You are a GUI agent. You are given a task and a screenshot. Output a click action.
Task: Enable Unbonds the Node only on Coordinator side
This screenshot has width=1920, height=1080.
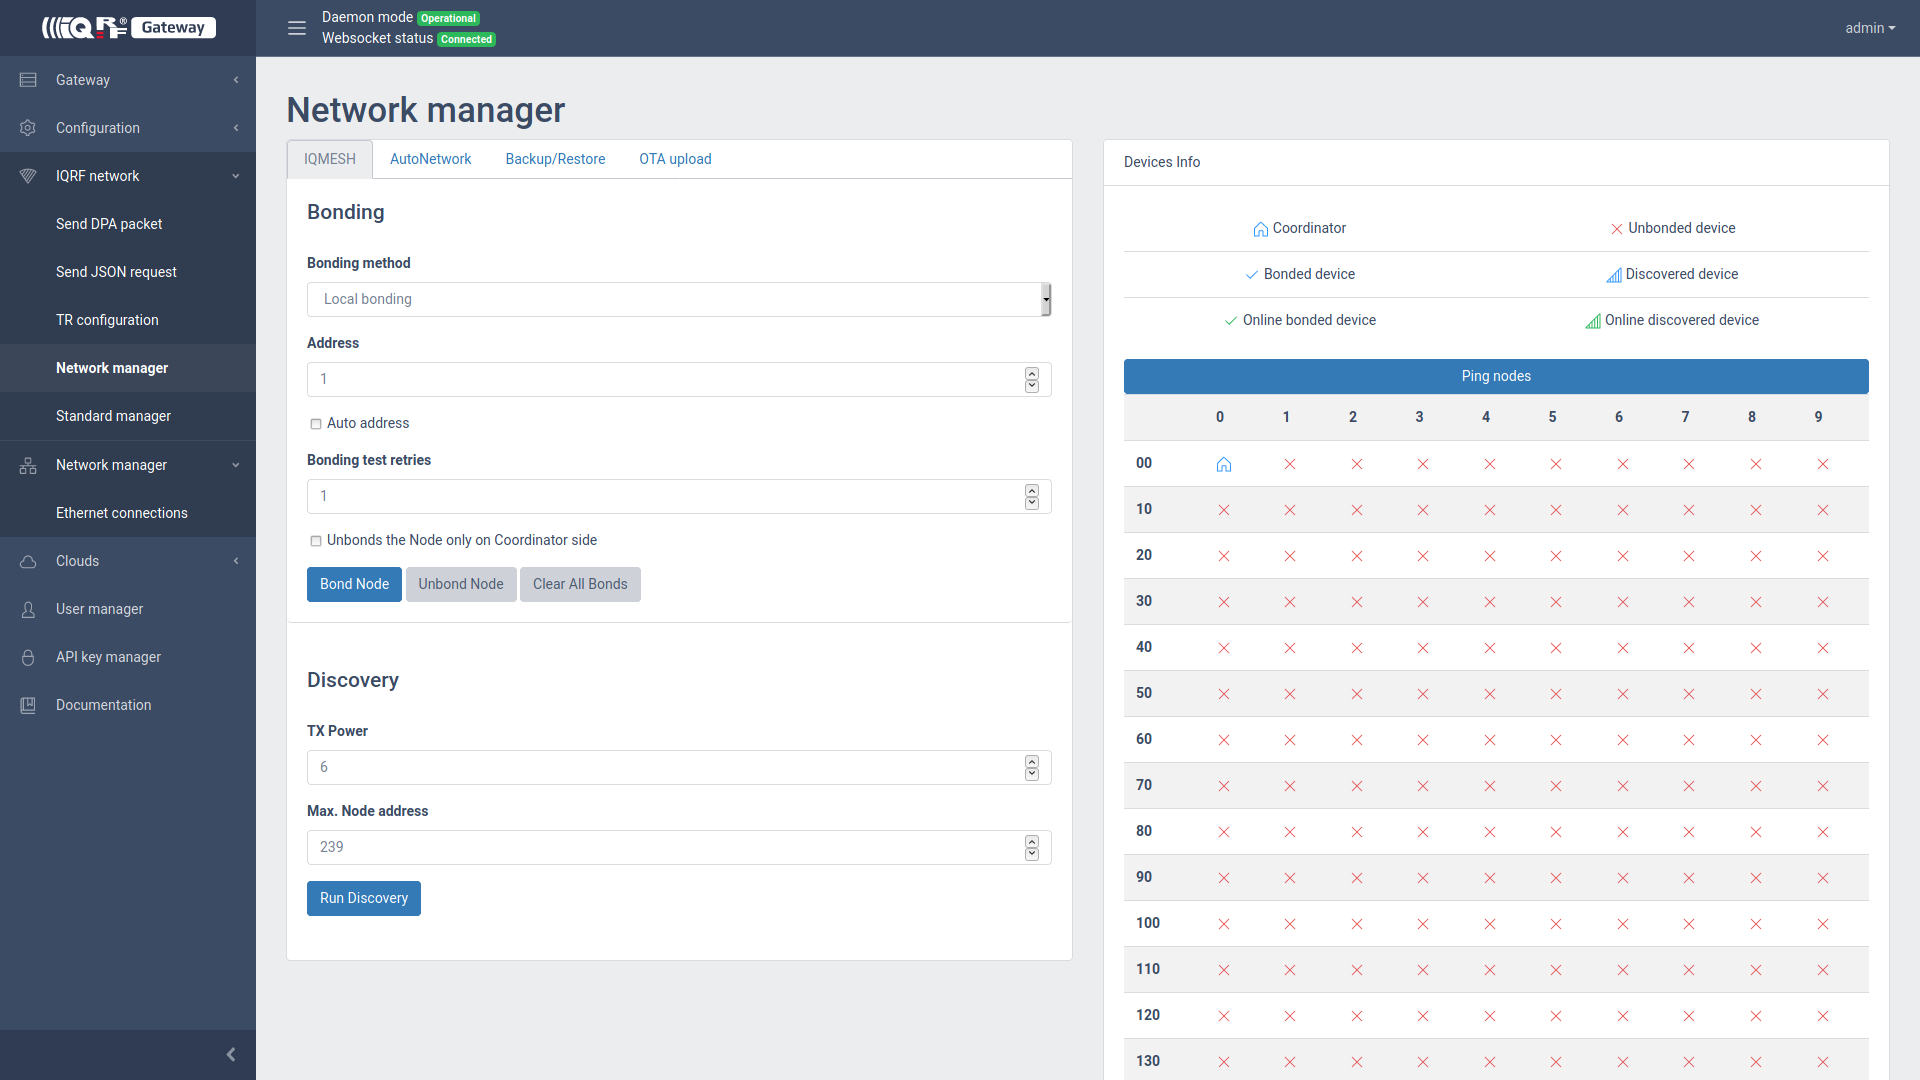tap(314, 541)
